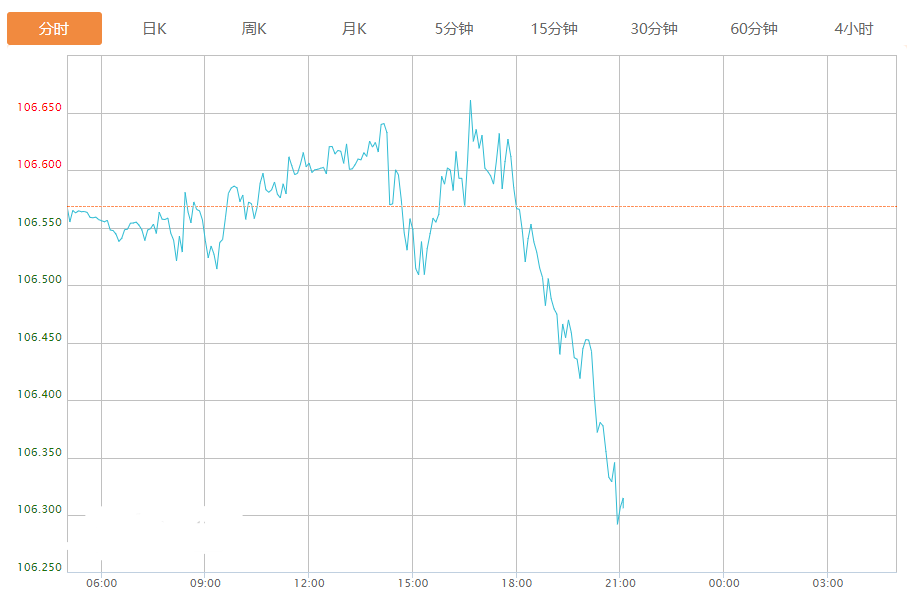Screen dimensions: 911x599
Task: Switch to the 月K tab
Action: [x=354, y=29]
